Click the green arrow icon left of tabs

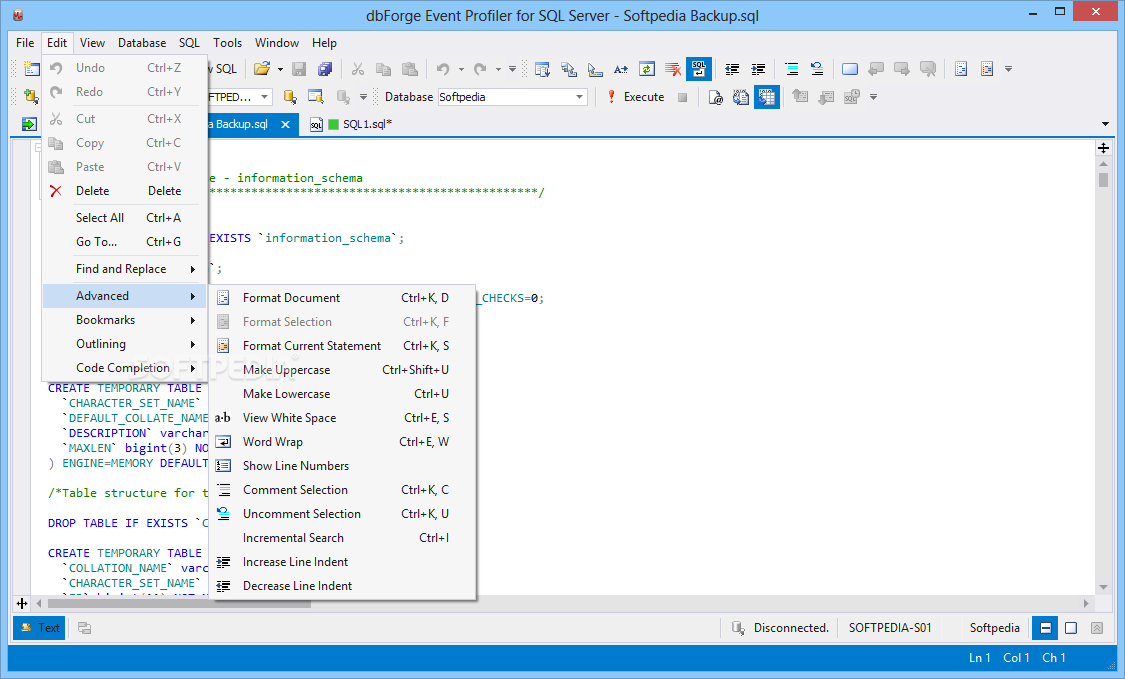coord(29,124)
